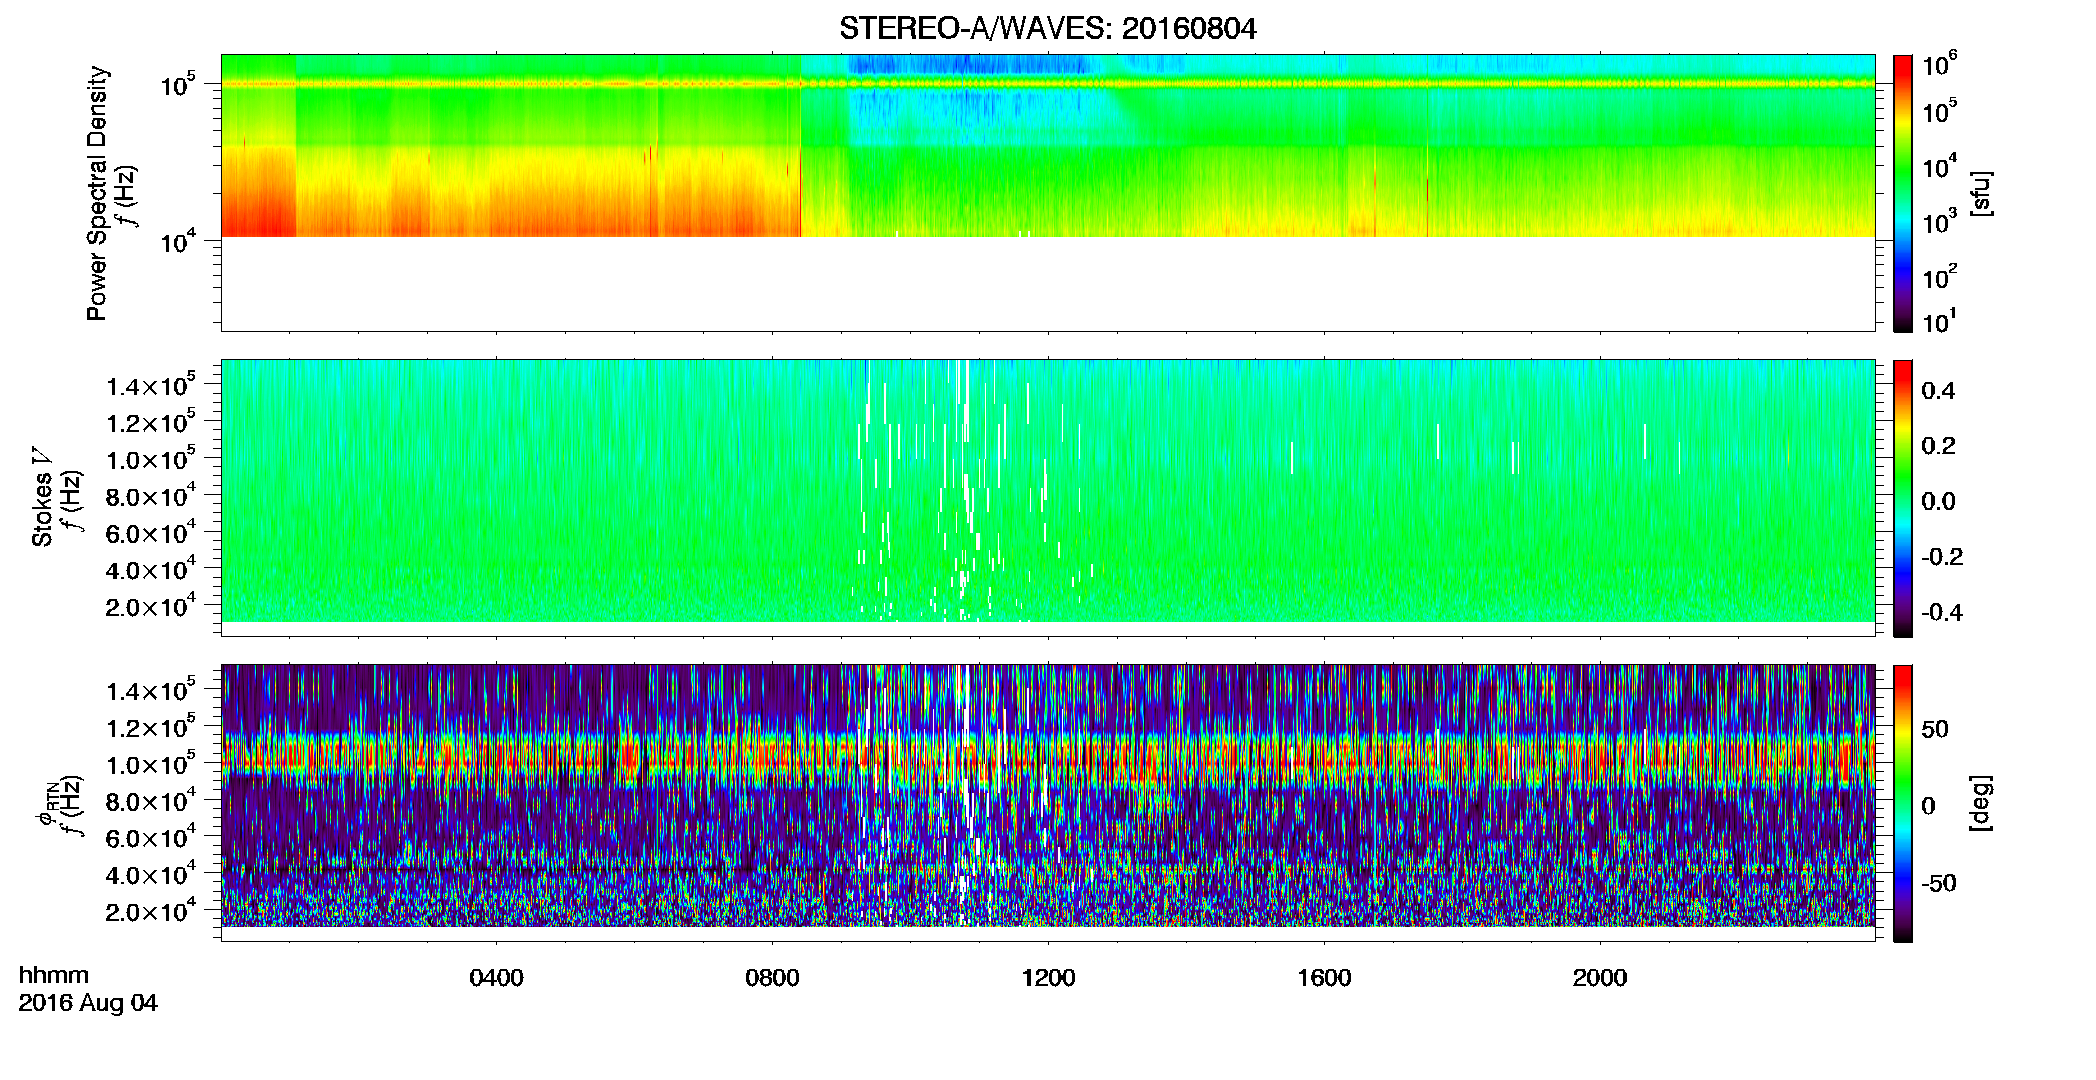Select the Power Spectral Density axis label

[97, 193]
